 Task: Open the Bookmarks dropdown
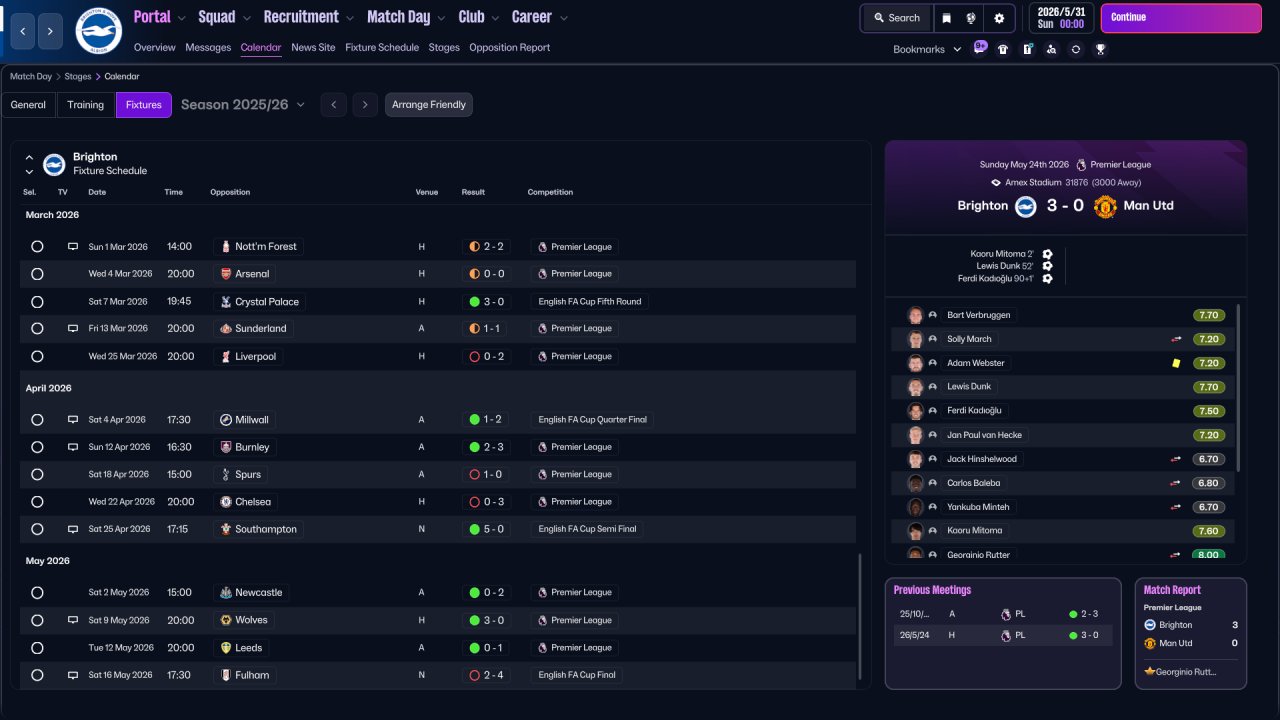(x=927, y=49)
